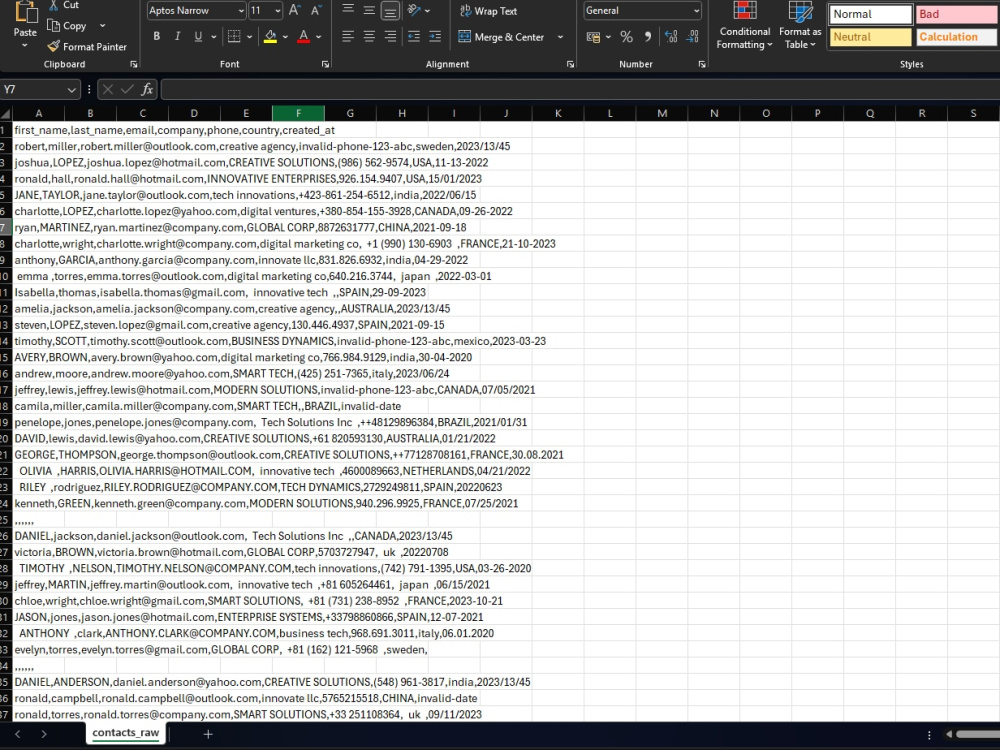The height and width of the screenshot is (750, 1000).
Task: Open the Aptos Narrow font name dropdown
Action: click(x=240, y=11)
